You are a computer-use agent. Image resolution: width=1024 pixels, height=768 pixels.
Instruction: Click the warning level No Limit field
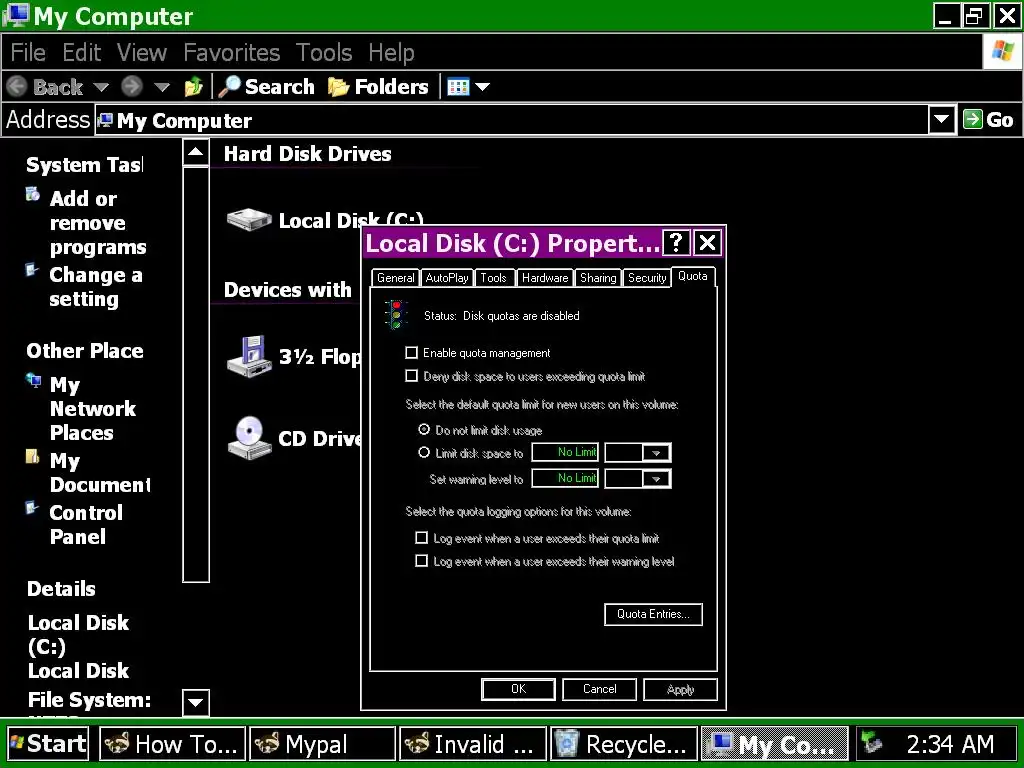tap(565, 478)
